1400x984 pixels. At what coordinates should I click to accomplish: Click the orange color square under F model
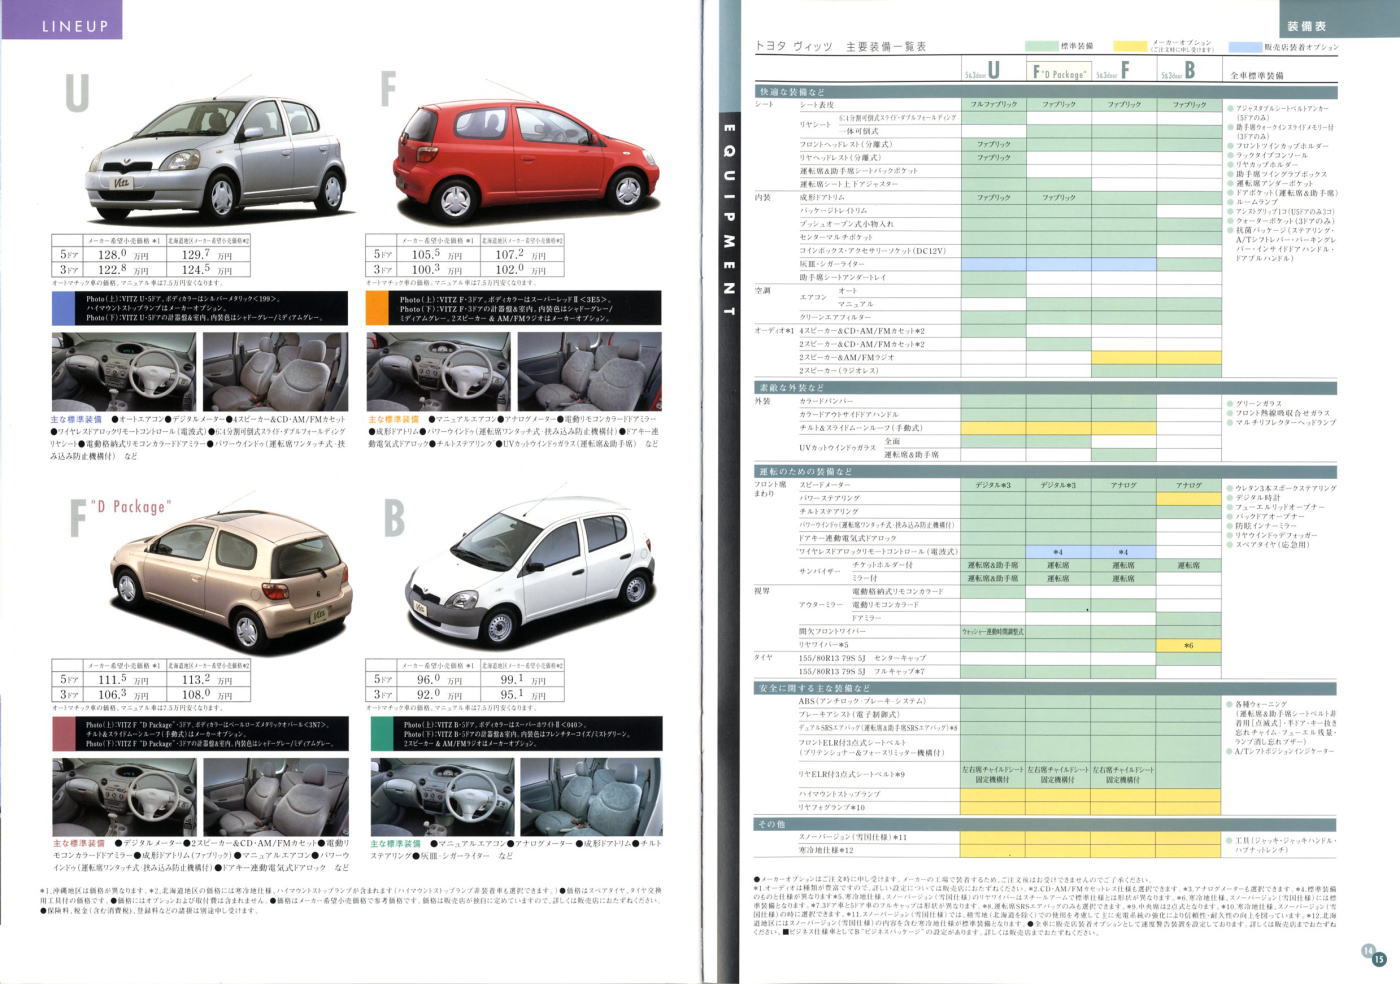pyautogui.click(x=377, y=309)
